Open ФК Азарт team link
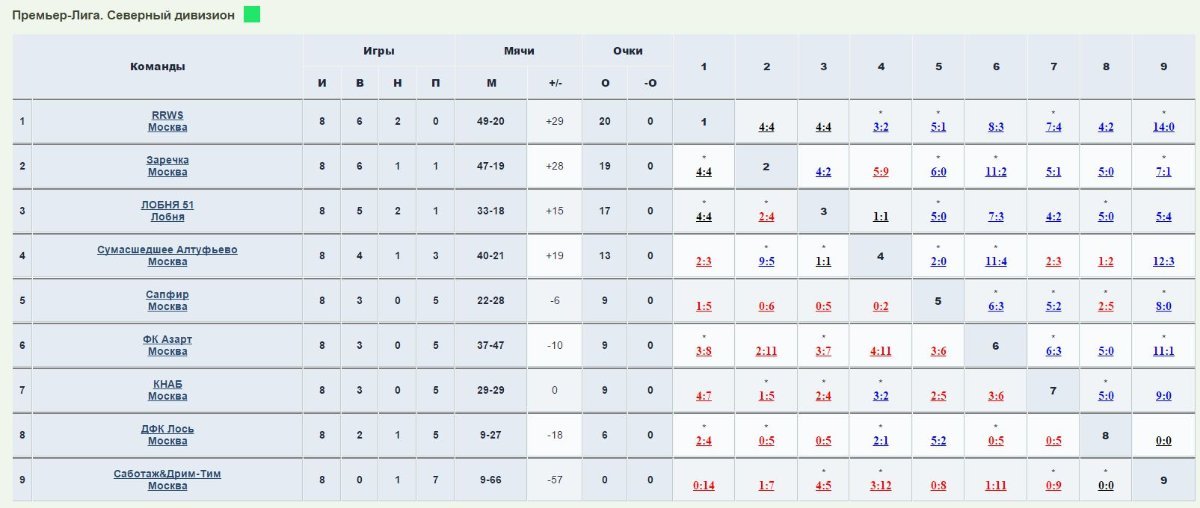The image size is (1200, 508). (167, 345)
